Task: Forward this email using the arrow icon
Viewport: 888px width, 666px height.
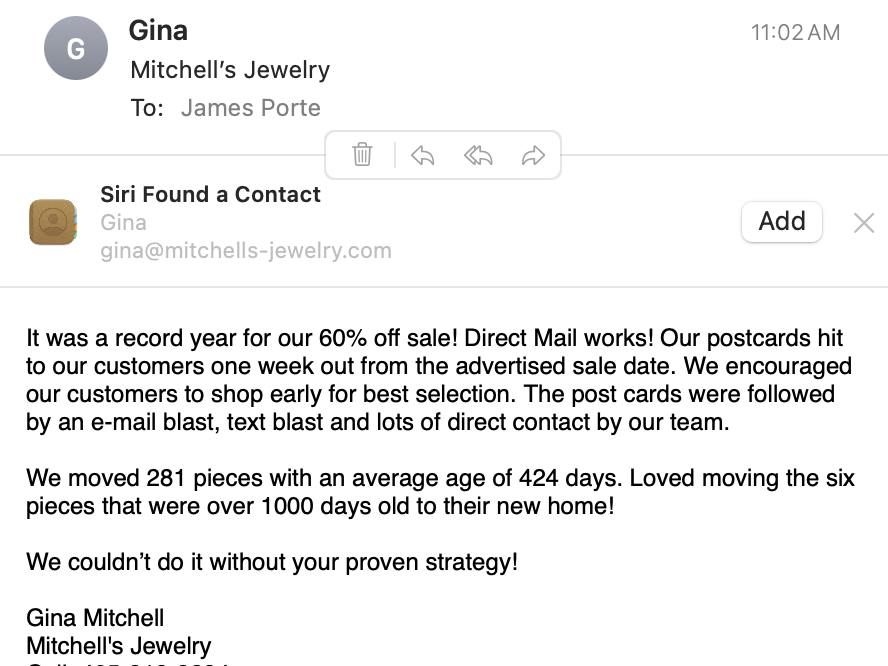Action: click(x=533, y=155)
